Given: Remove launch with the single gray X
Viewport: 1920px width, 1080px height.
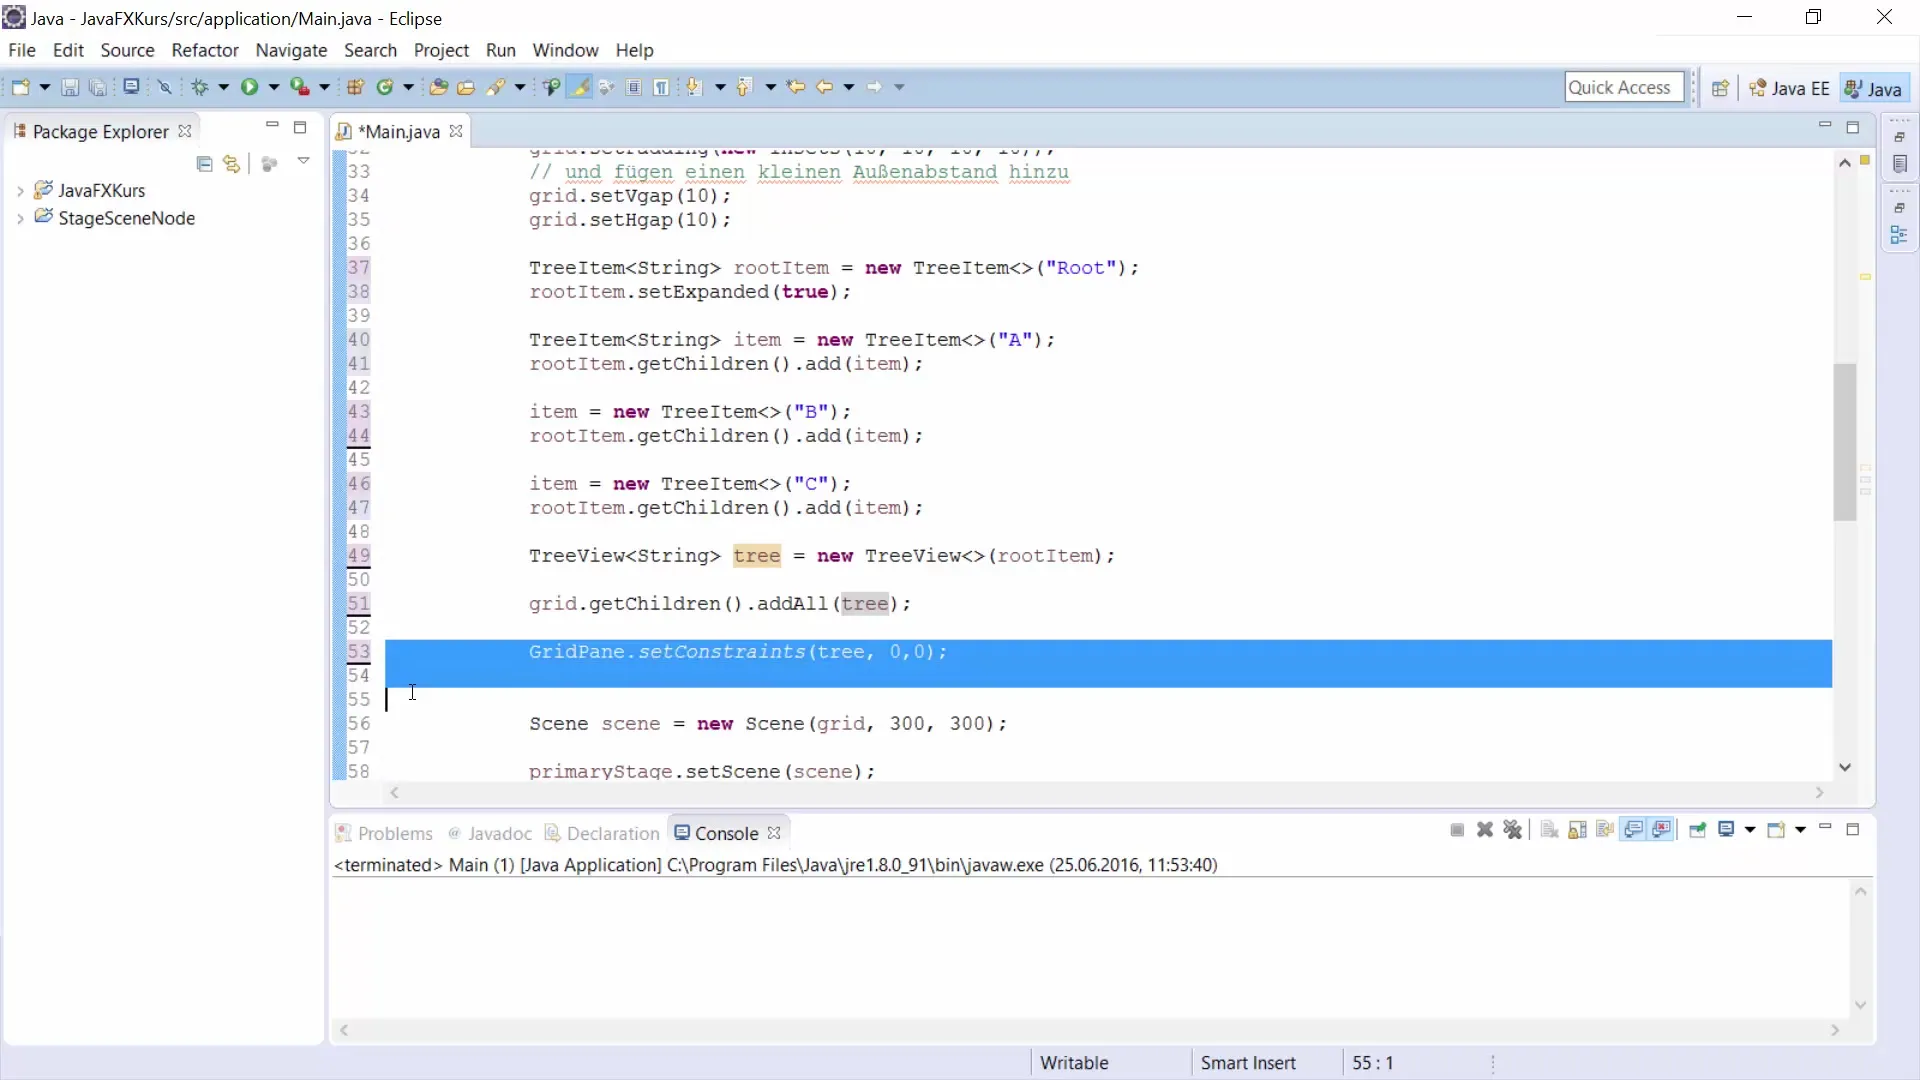Looking at the screenshot, I should pyautogui.click(x=1485, y=830).
